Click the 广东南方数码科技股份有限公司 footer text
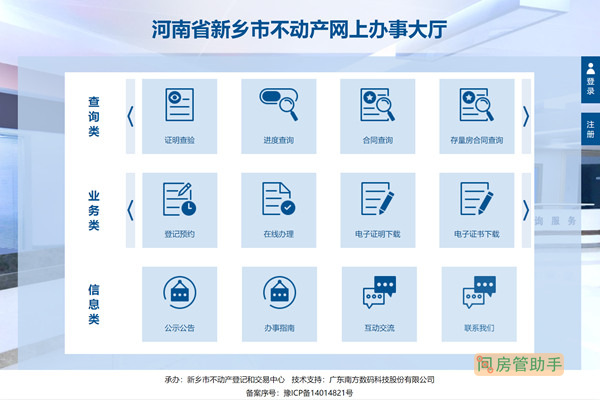 tap(382, 379)
